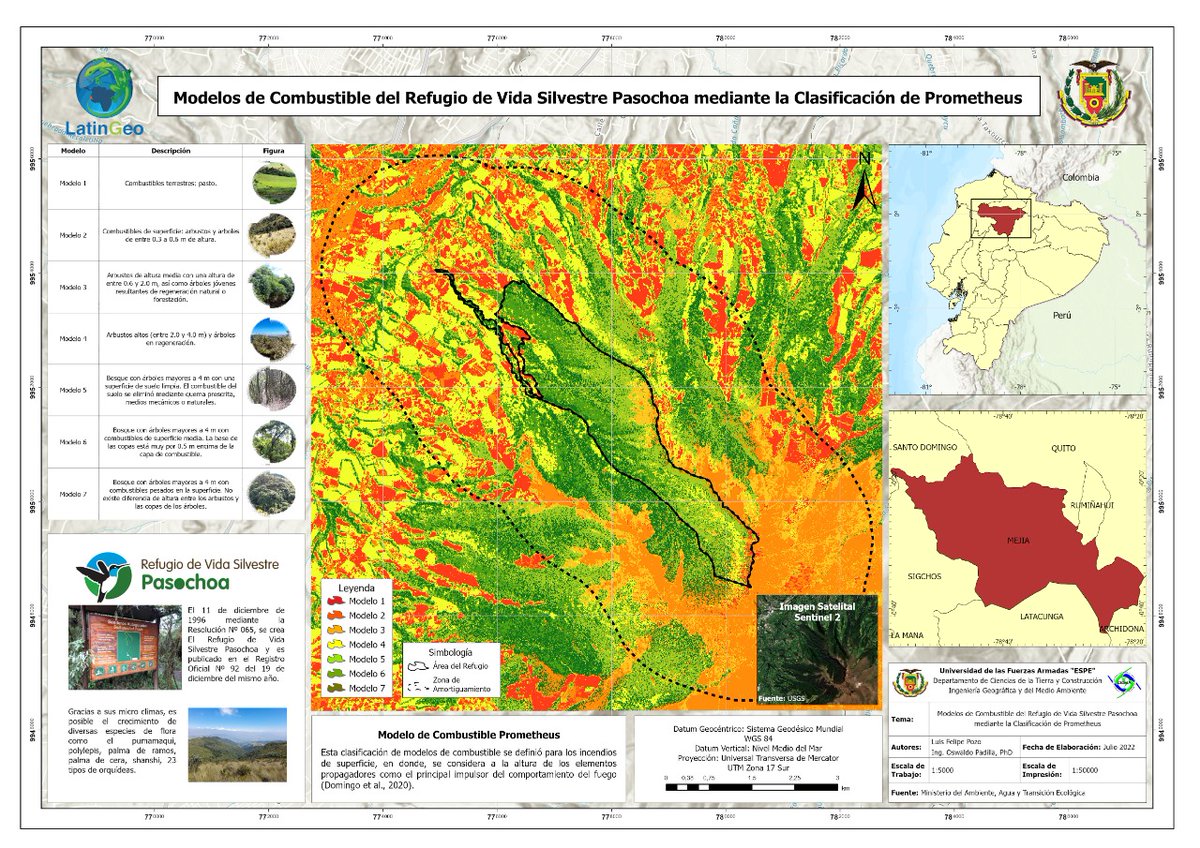Click the Modelo 6 legend swatch

click(x=336, y=675)
